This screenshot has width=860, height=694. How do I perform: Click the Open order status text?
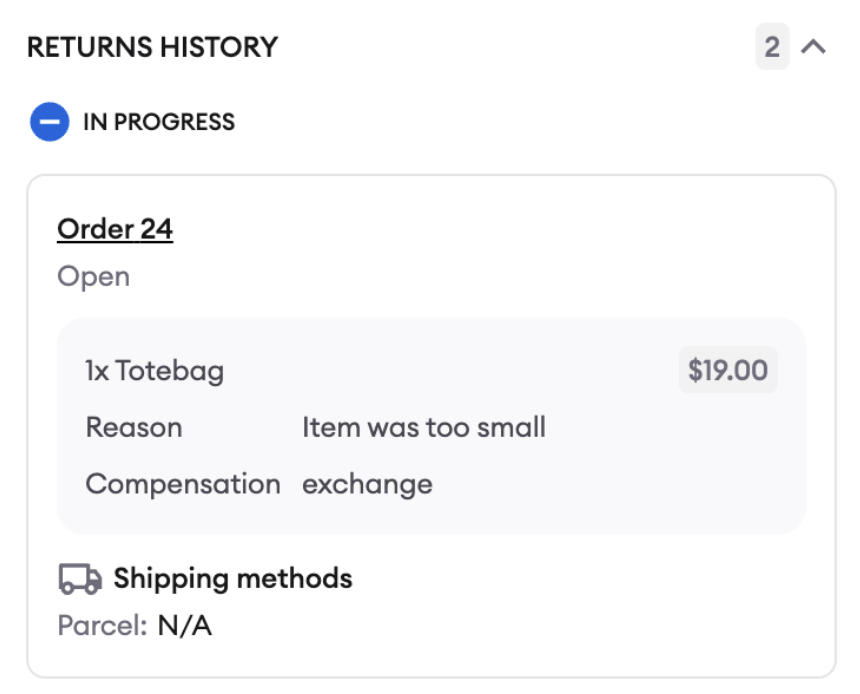coord(94,276)
